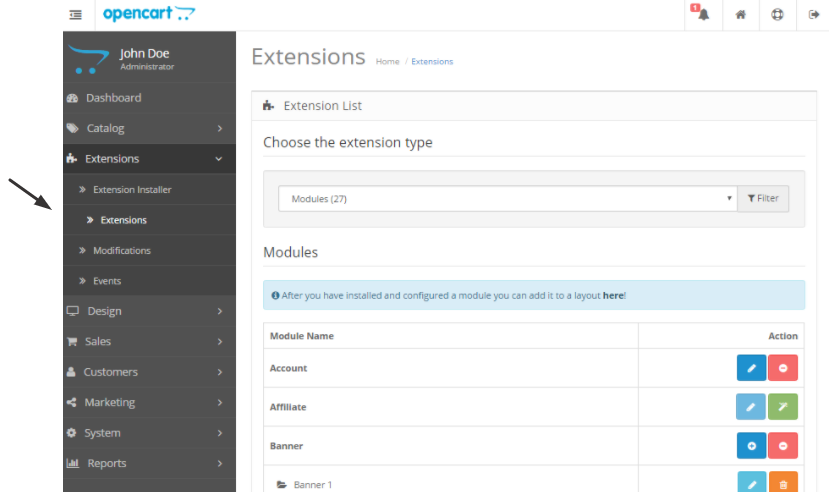Open the extension type dropdown
Image resolution: width=830 pixels, height=492 pixels.
(x=507, y=198)
